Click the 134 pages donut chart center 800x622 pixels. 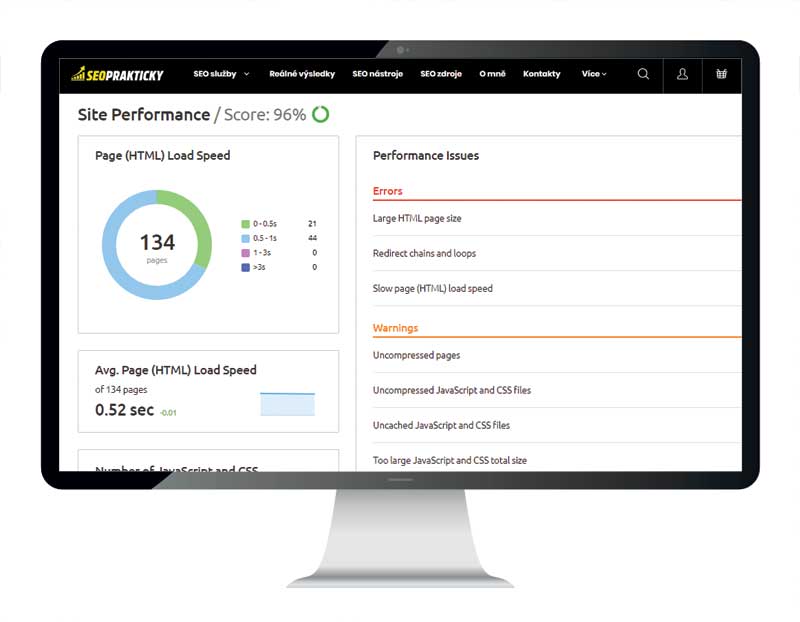157,245
